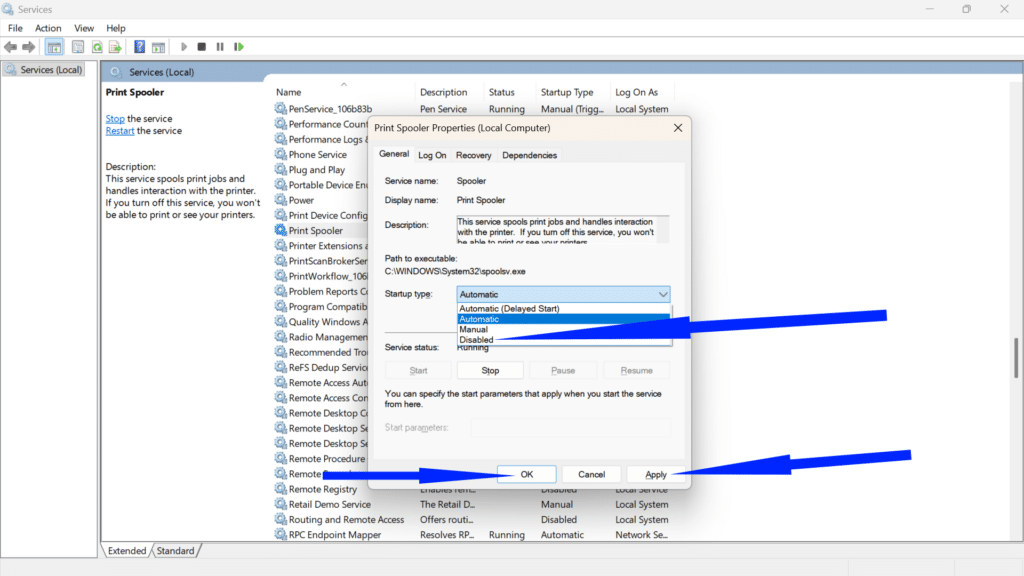
Task: Click the Stop the service link
Action: 114,118
